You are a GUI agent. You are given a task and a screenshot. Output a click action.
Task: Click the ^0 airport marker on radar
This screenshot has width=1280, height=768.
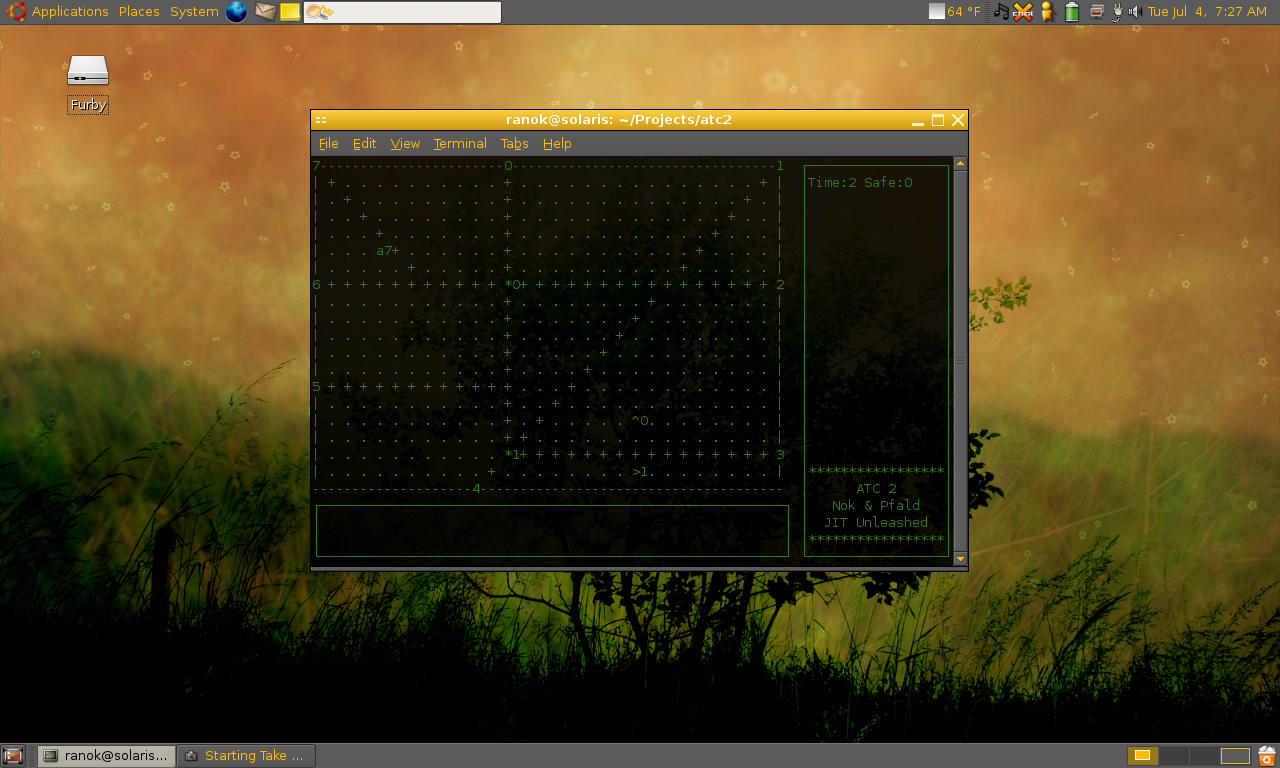tap(640, 421)
